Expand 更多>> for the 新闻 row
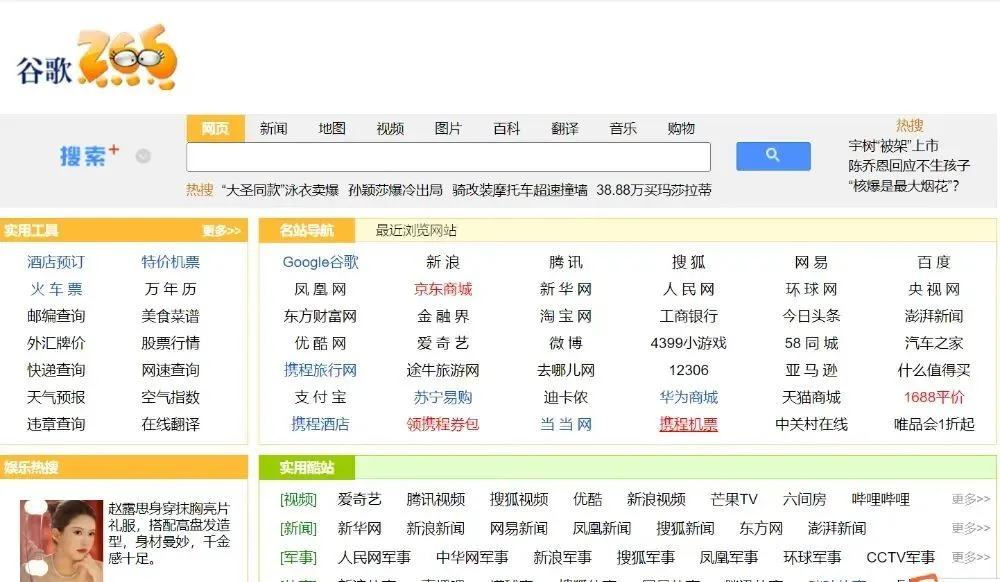1000x582 pixels. tap(970, 528)
